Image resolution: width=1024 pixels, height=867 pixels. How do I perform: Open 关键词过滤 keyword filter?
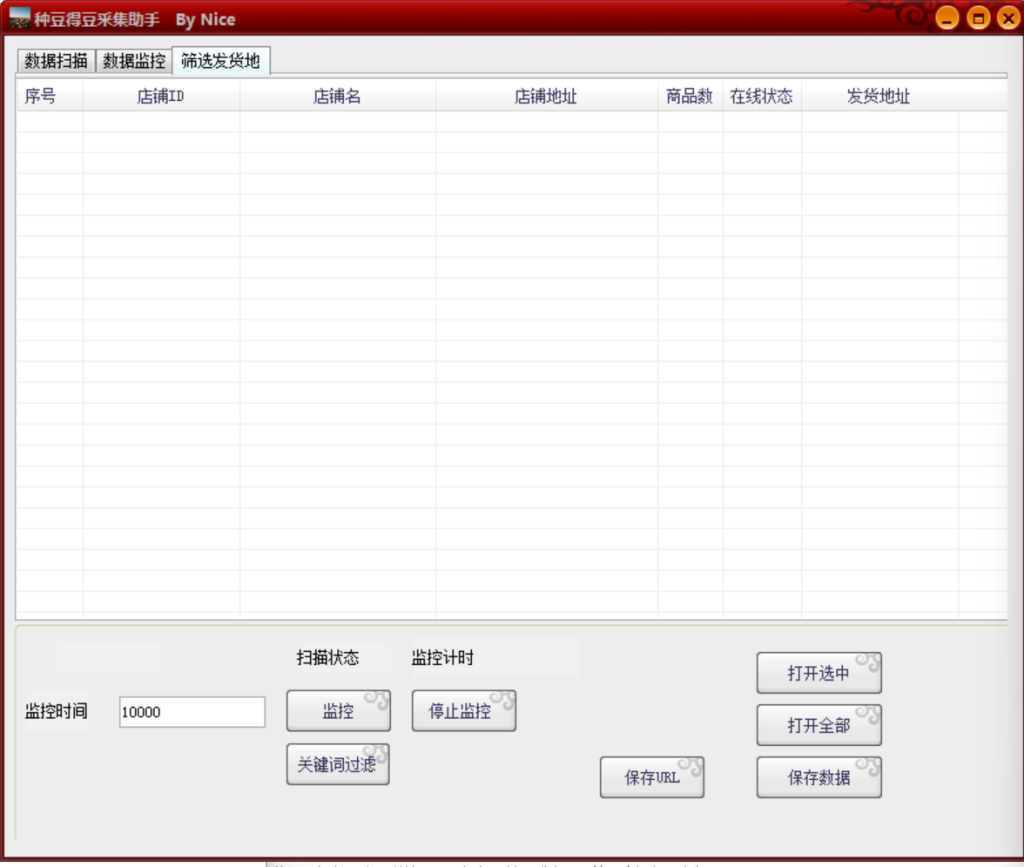337,765
